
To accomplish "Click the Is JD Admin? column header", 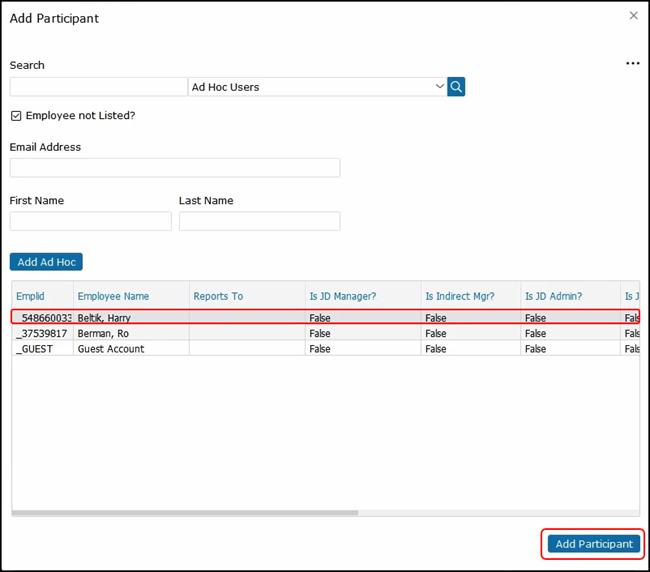I will [553, 296].
